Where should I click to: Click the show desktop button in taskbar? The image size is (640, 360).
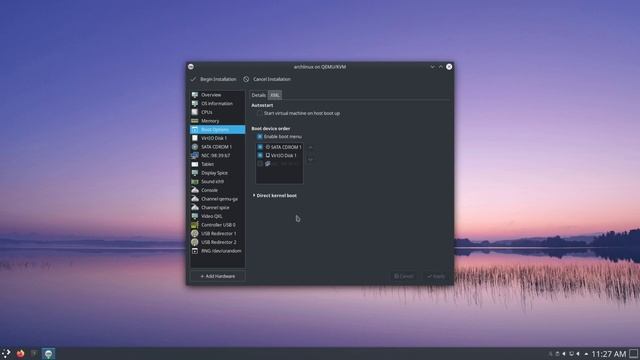(634, 353)
